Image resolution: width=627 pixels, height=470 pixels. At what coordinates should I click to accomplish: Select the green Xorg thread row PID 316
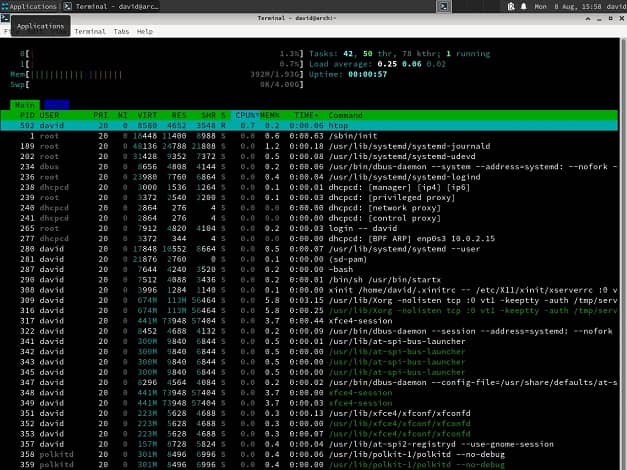[309, 310]
